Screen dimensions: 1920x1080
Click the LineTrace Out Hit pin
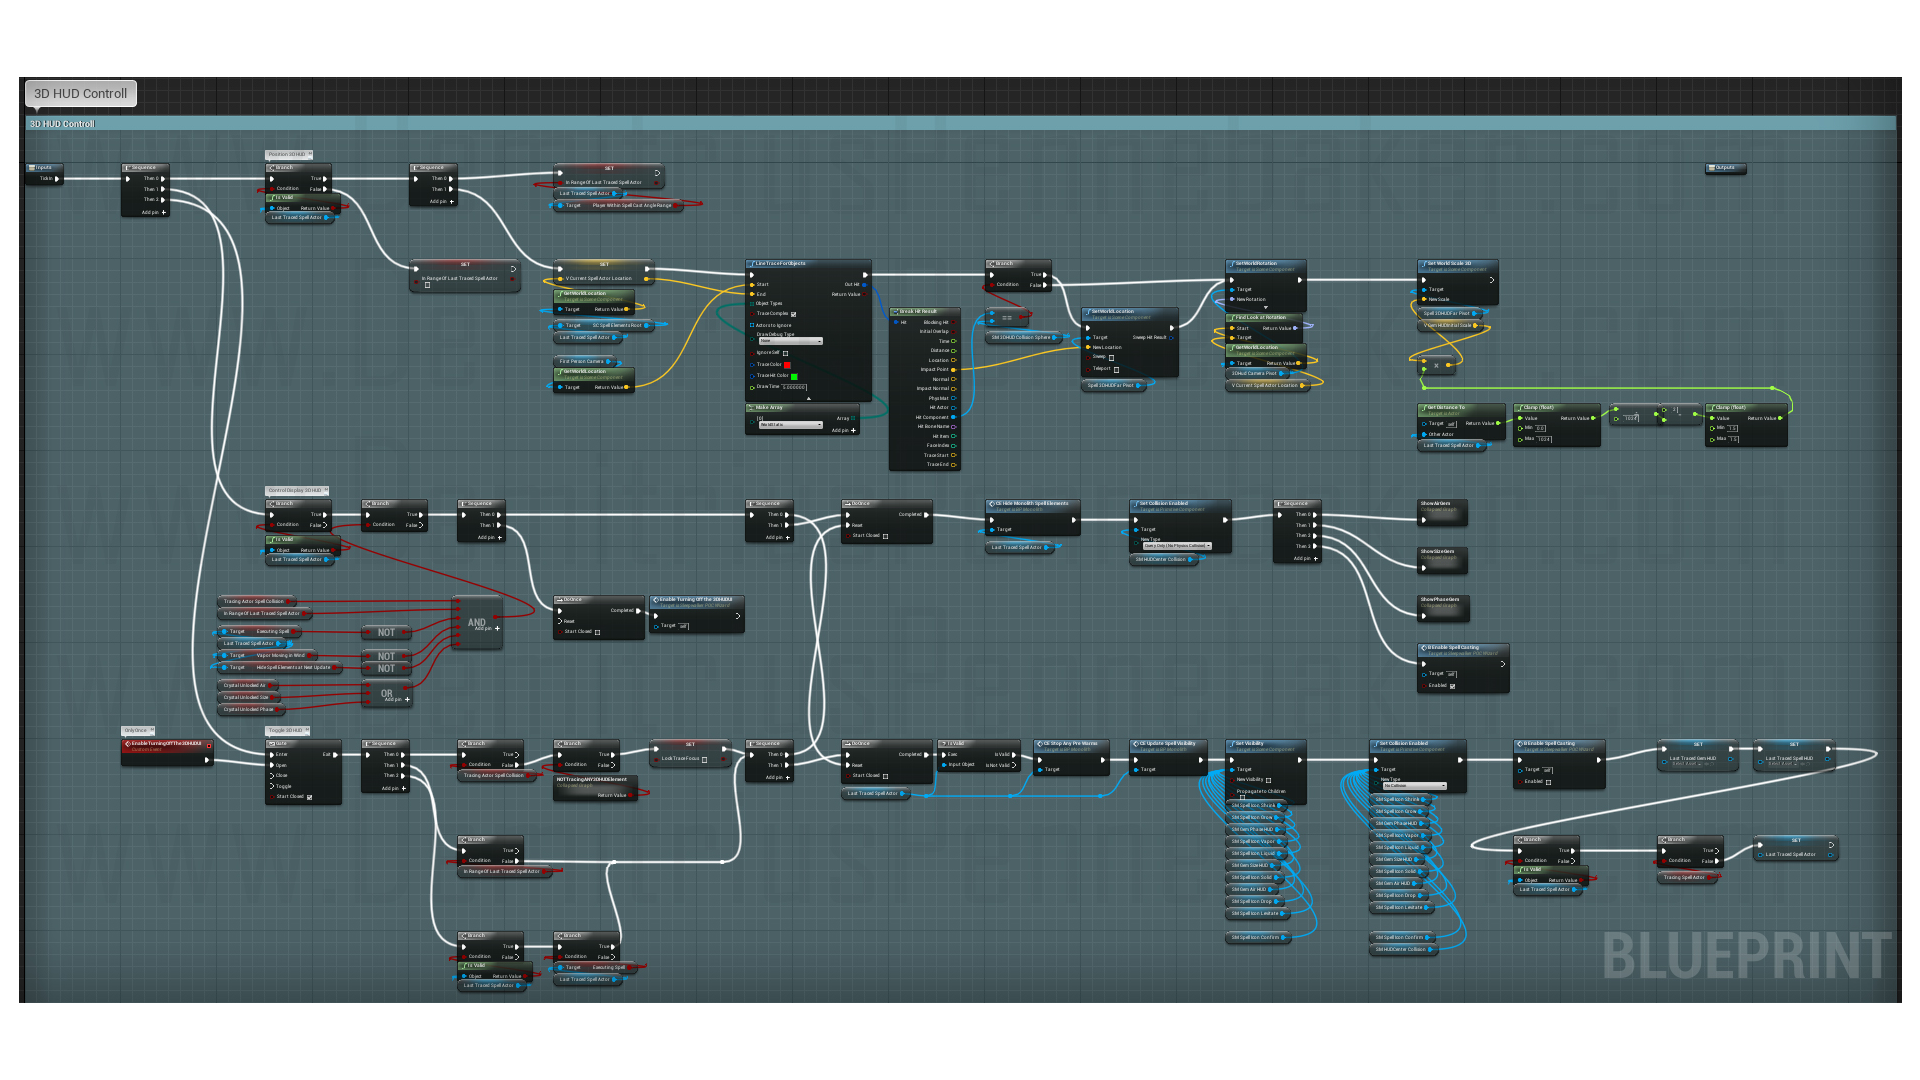[x=865, y=285]
